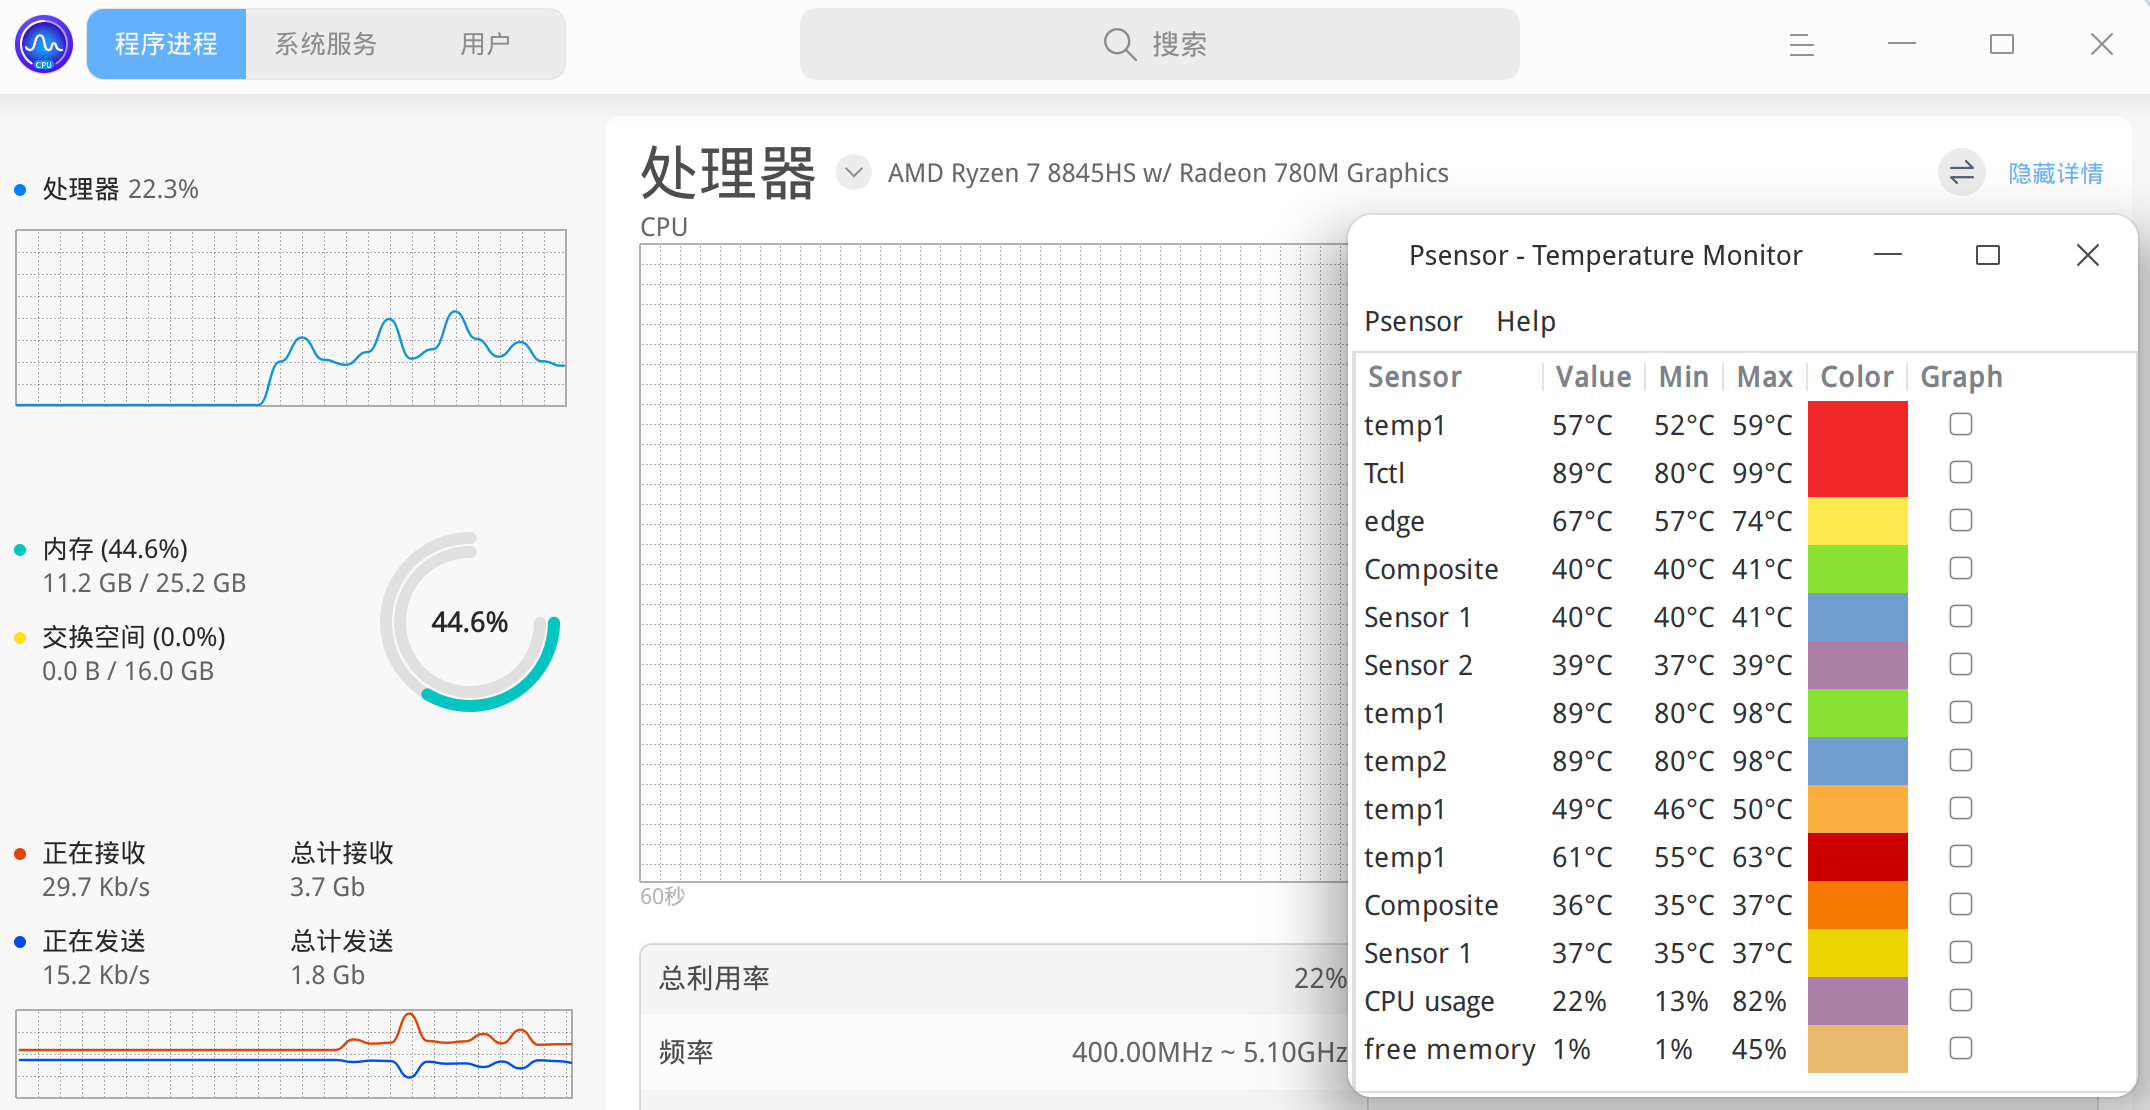Expand the 处理器 dropdown chevron
This screenshot has width=2150, height=1110.
pyautogui.click(x=854, y=172)
